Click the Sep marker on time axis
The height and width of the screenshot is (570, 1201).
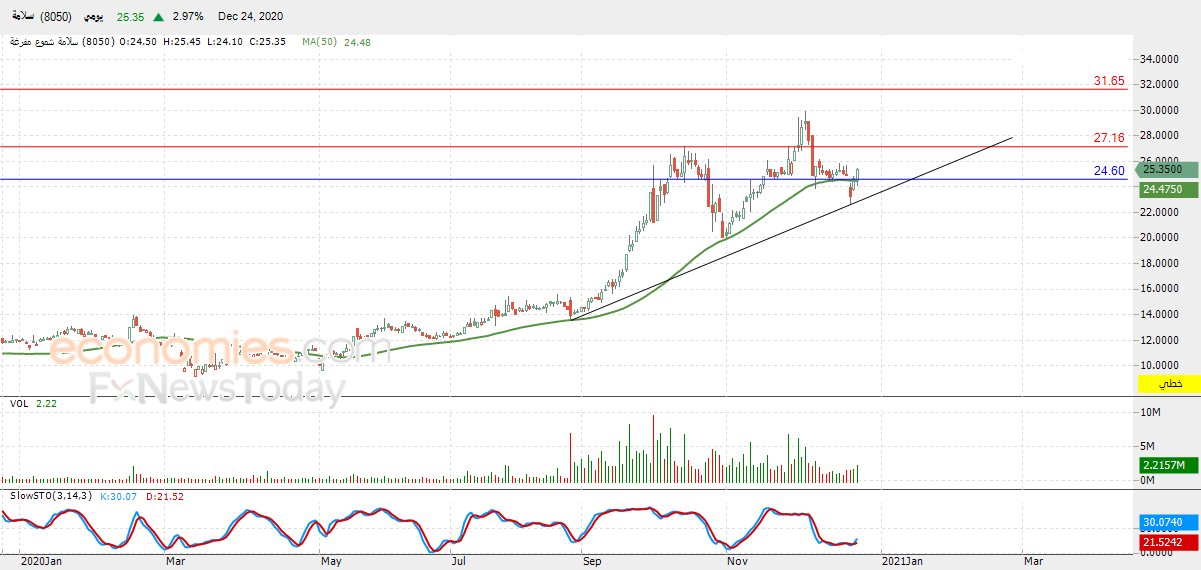pyautogui.click(x=592, y=562)
